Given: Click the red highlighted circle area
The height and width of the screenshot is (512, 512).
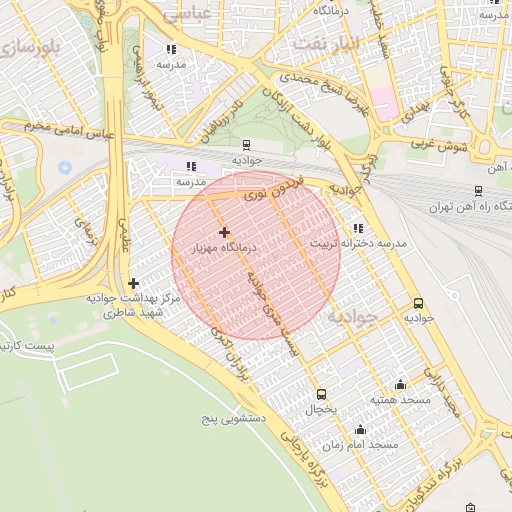Looking at the screenshot, I should click(256, 256).
